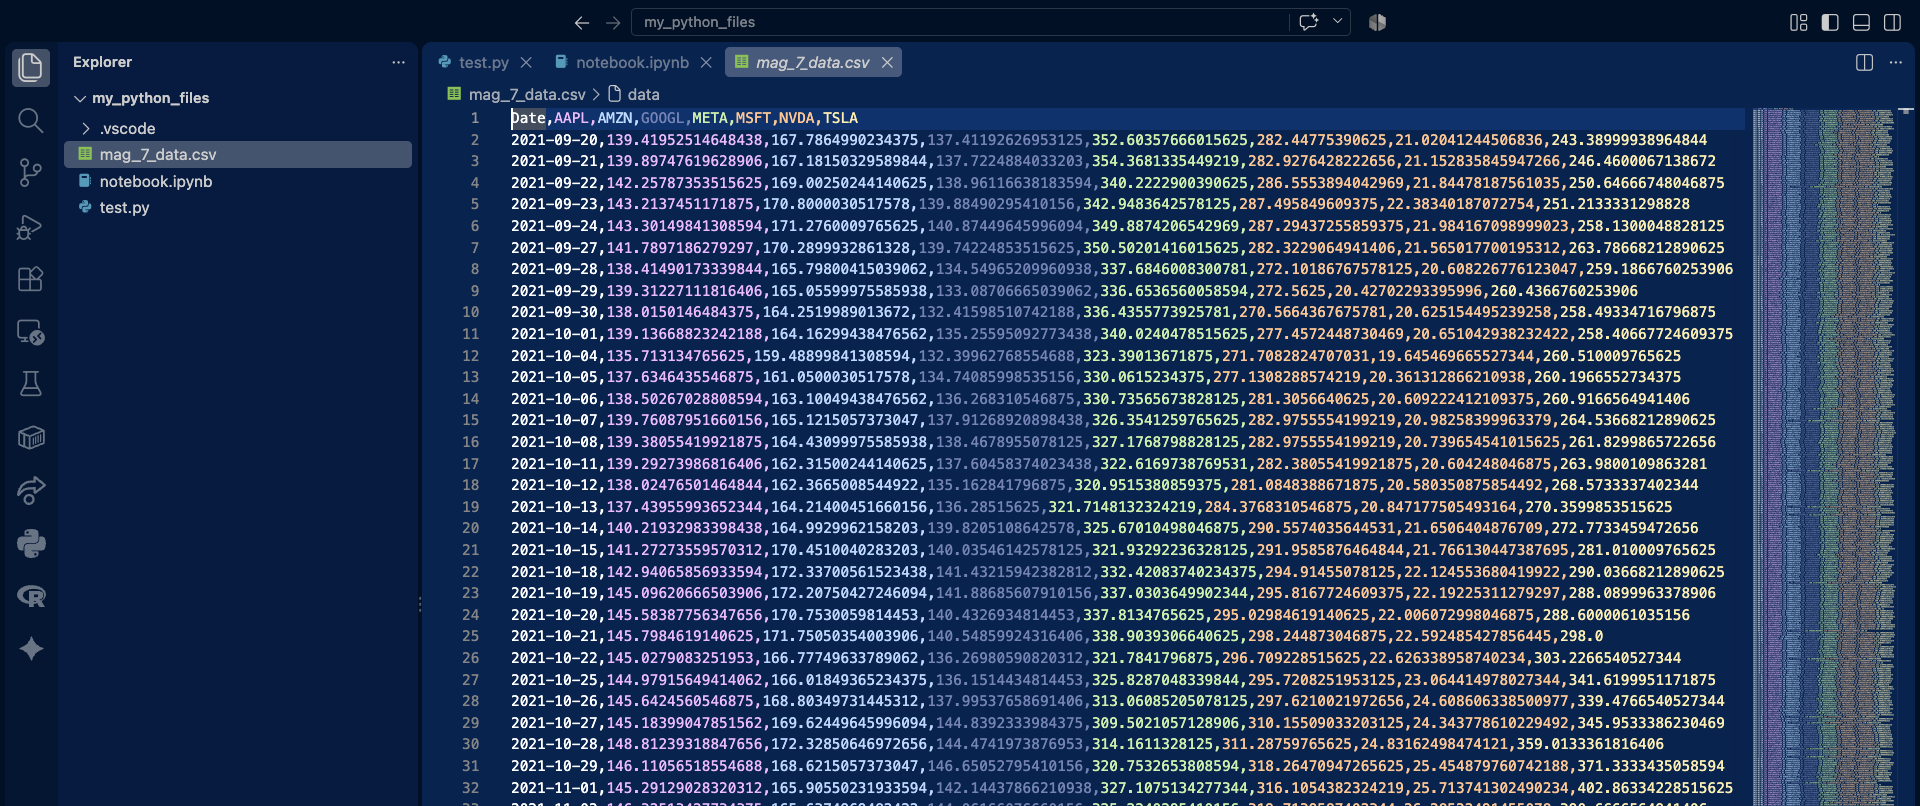
Task: Open the Run and Debug view
Action: [x=31, y=227]
